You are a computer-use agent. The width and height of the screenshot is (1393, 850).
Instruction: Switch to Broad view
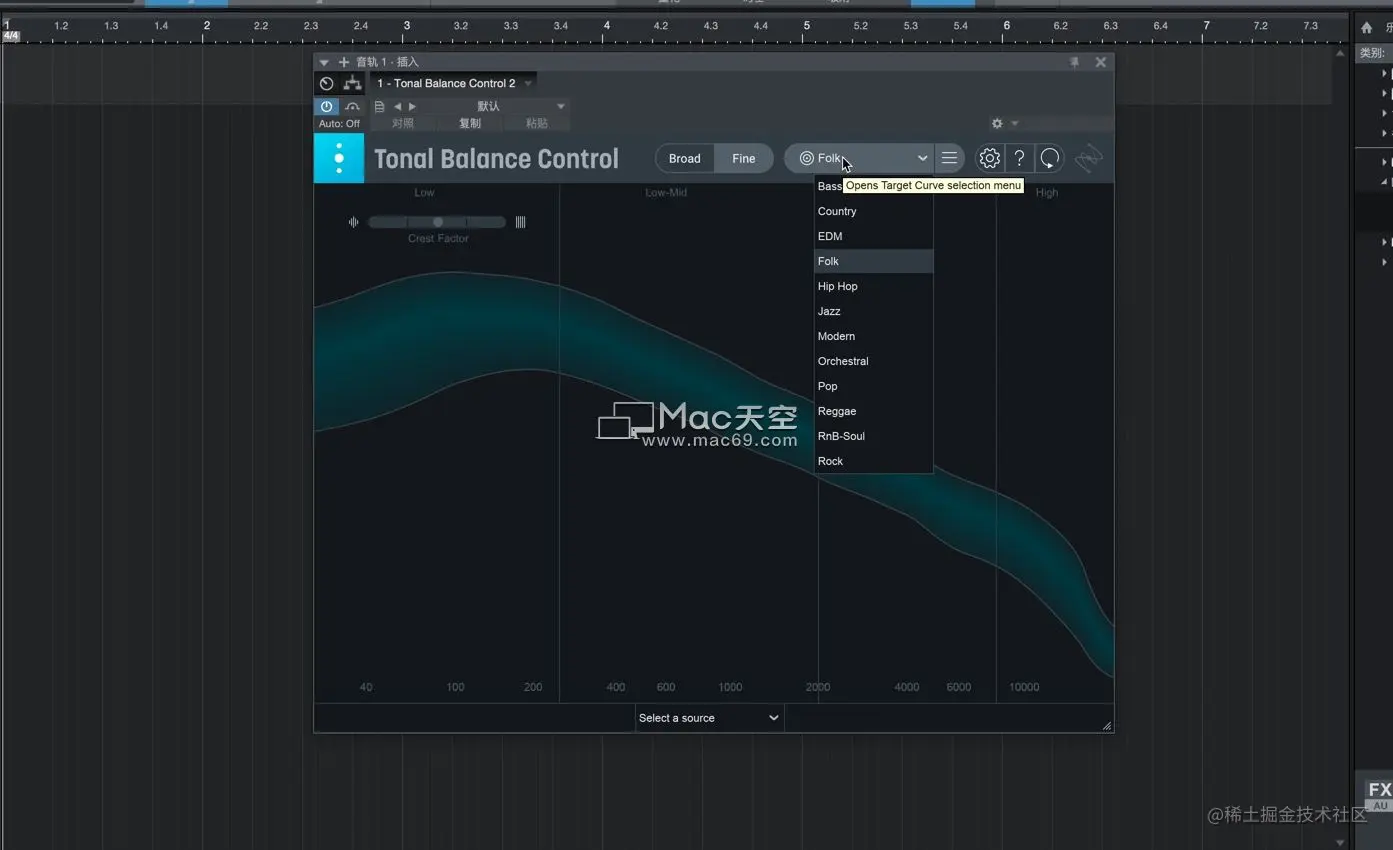[685, 158]
